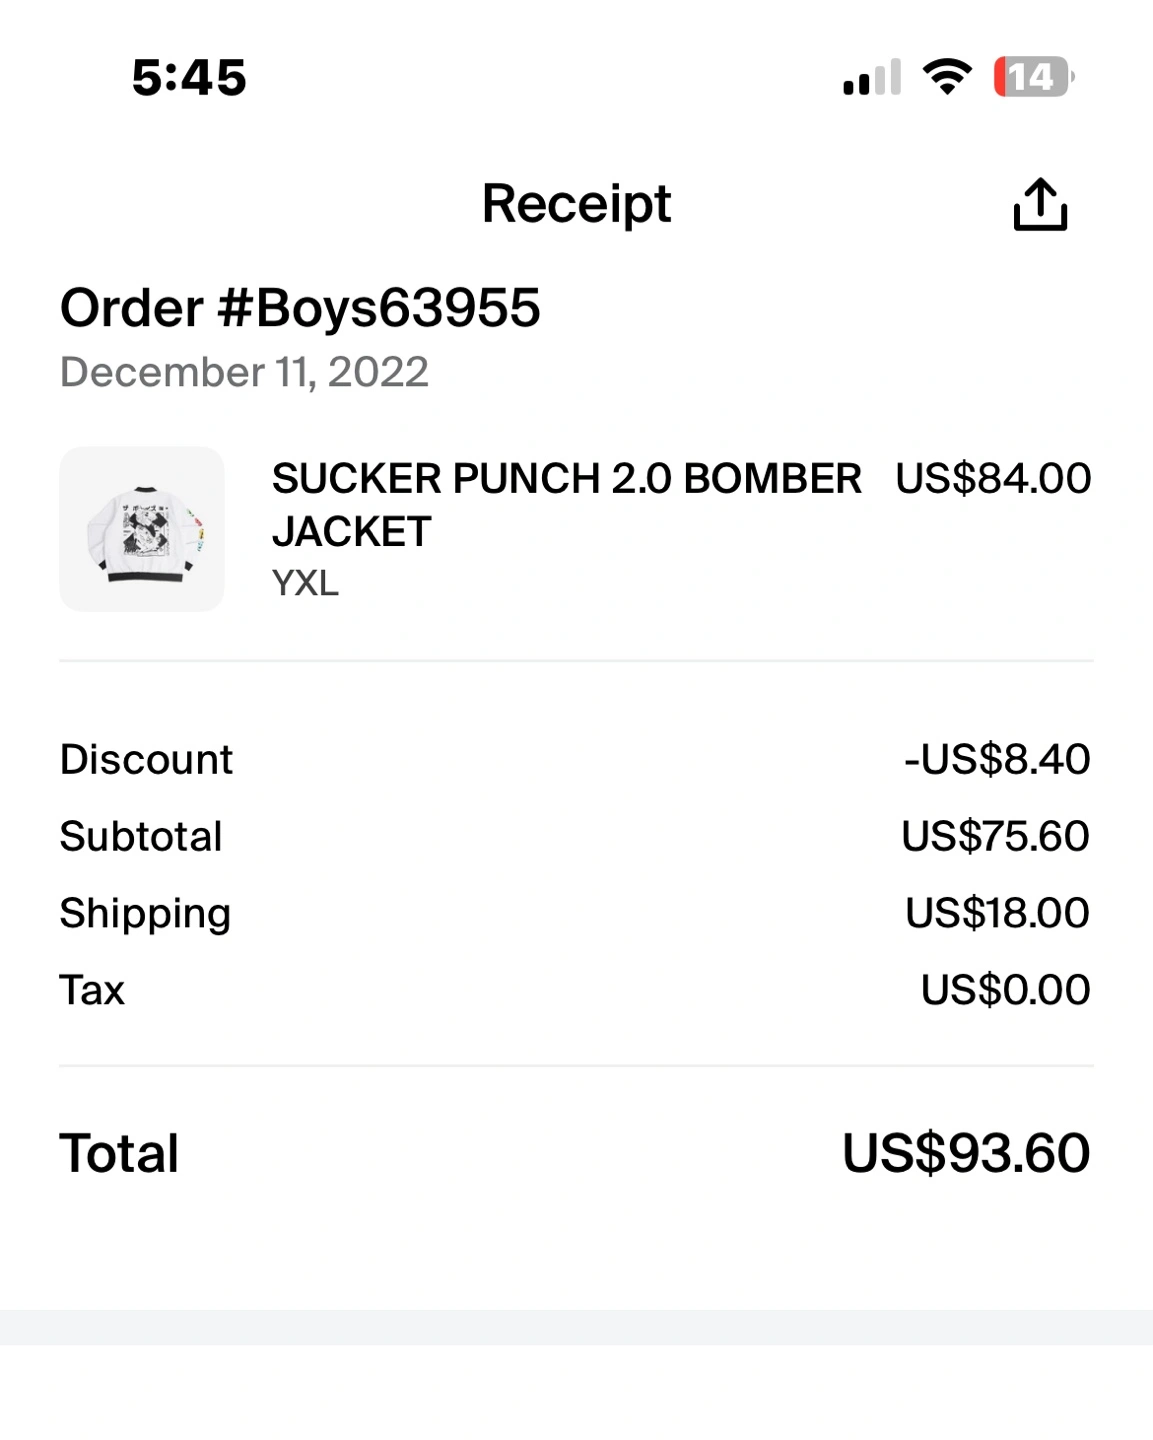Select the Discount row label
Viewport: 1153px width, 1440px height.
coord(146,759)
